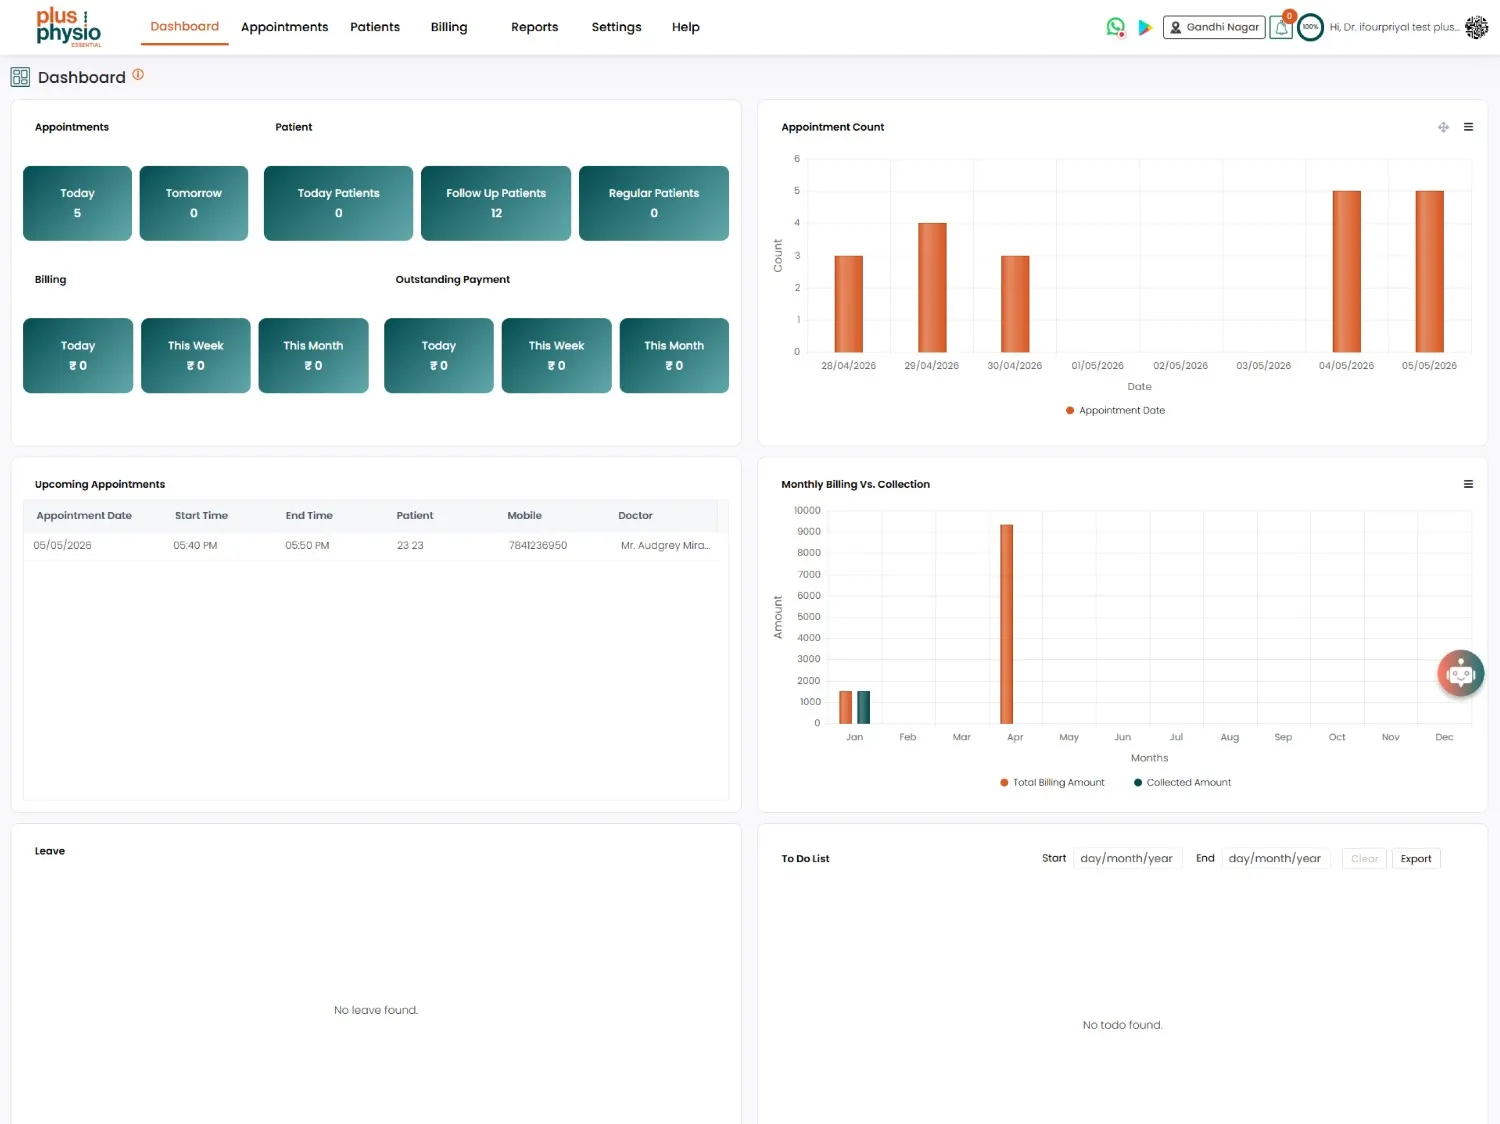Viewport: 1500px width, 1124px height.
Task: Open the Follow Up Patients tile
Action: [x=496, y=203]
